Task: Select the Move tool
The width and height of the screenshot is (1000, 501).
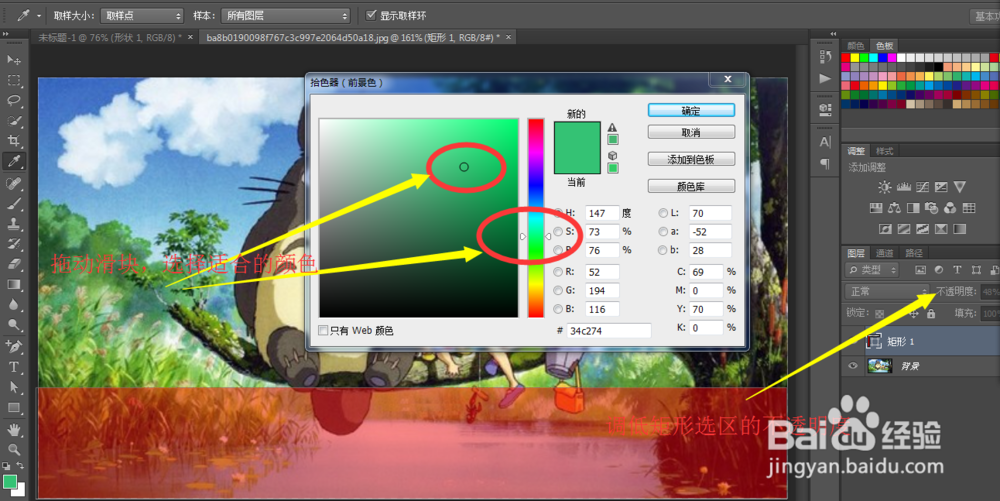Action: 14,60
